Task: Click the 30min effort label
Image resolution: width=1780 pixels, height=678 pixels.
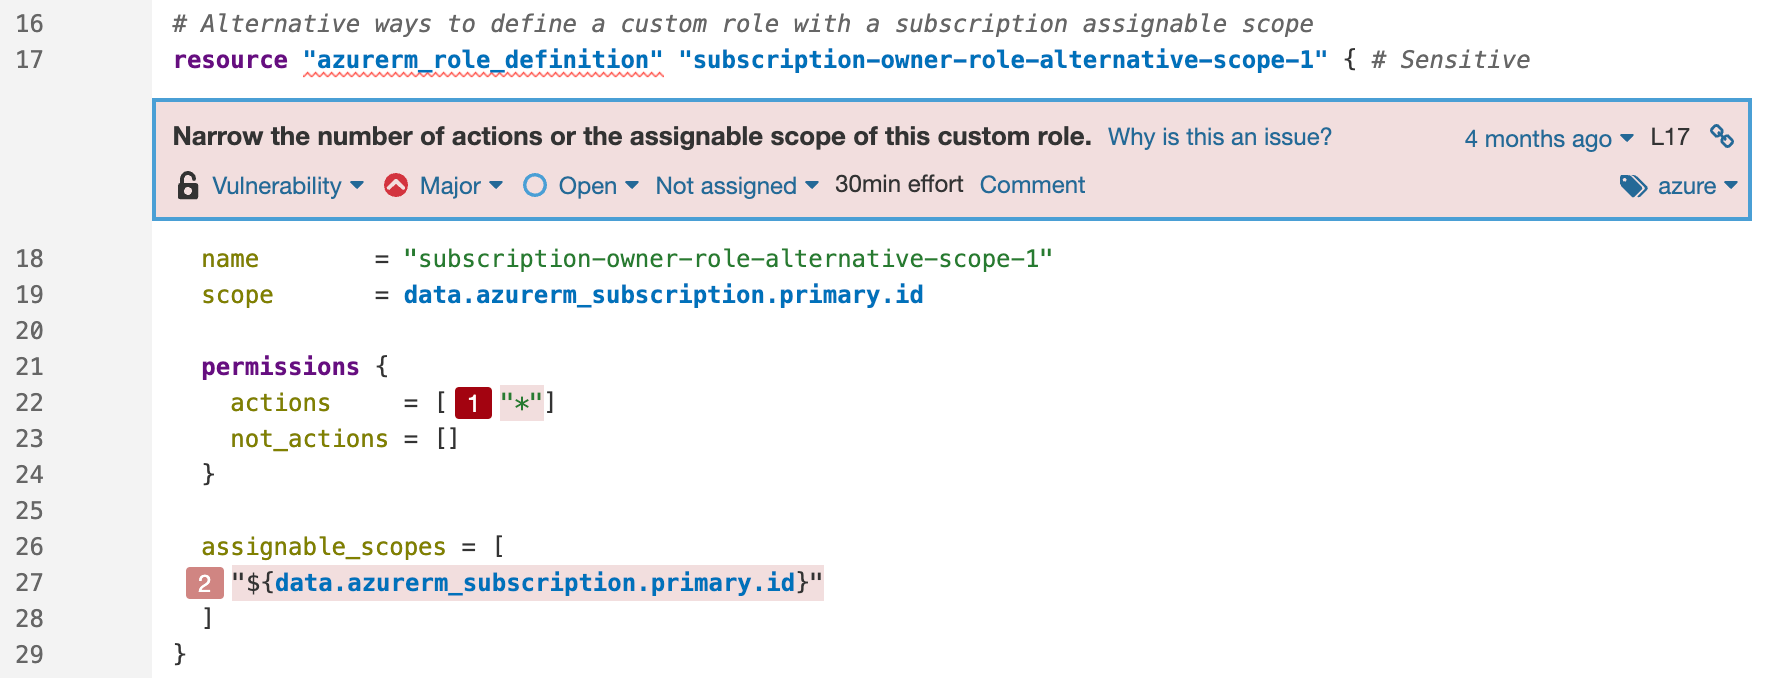Action: tap(898, 184)
